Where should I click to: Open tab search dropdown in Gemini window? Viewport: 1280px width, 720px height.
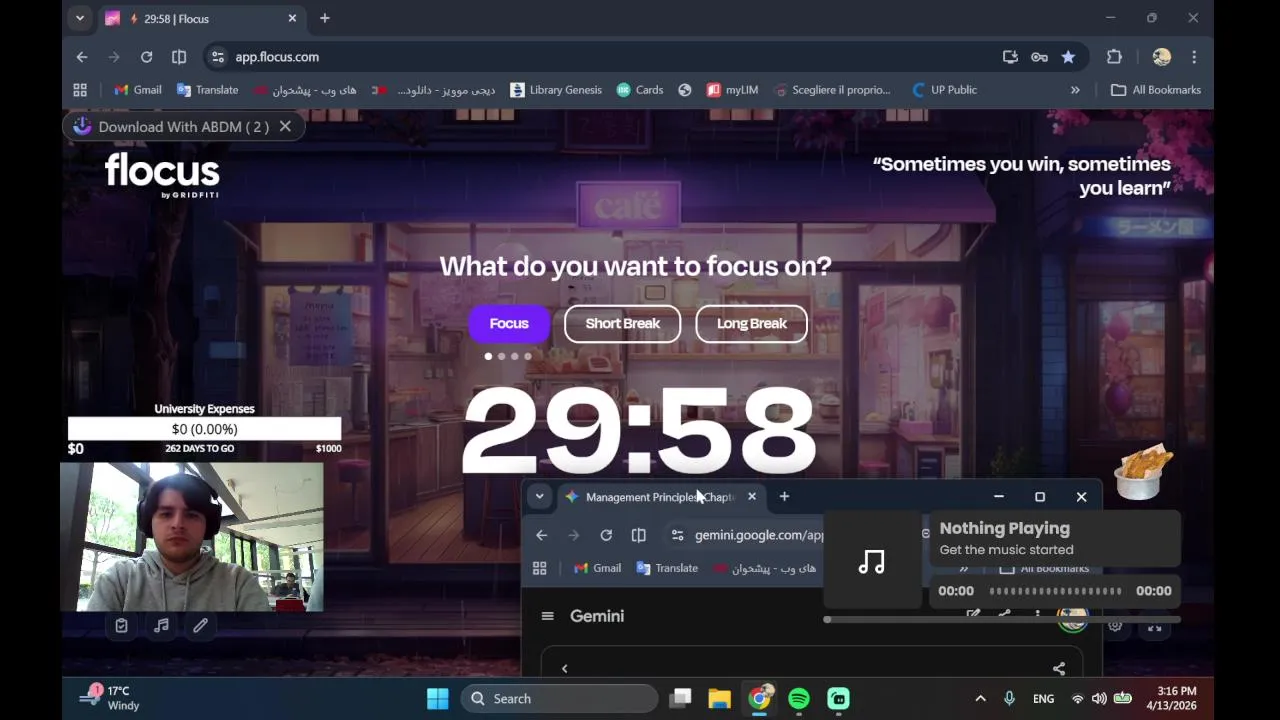539,497
